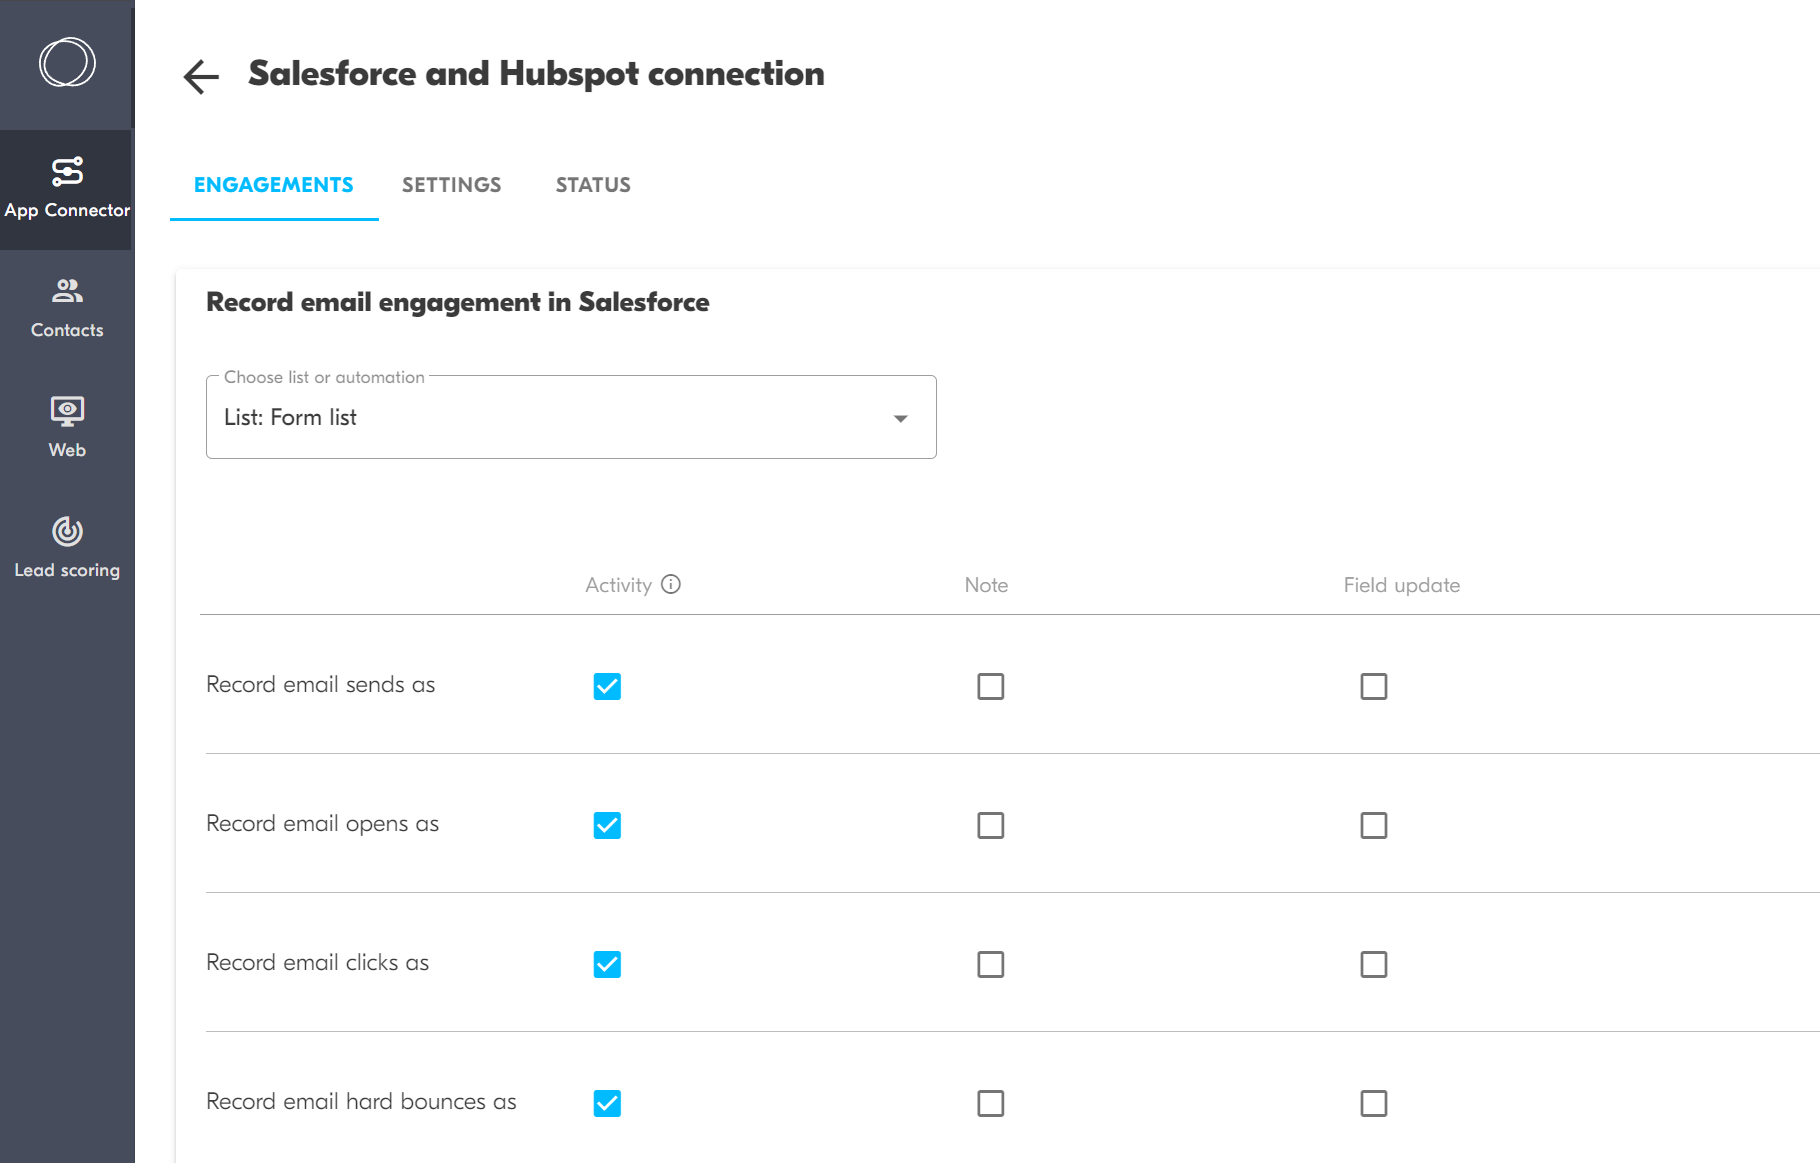
Task: Click the app logo in sidebar
Action: click(67, 63)
